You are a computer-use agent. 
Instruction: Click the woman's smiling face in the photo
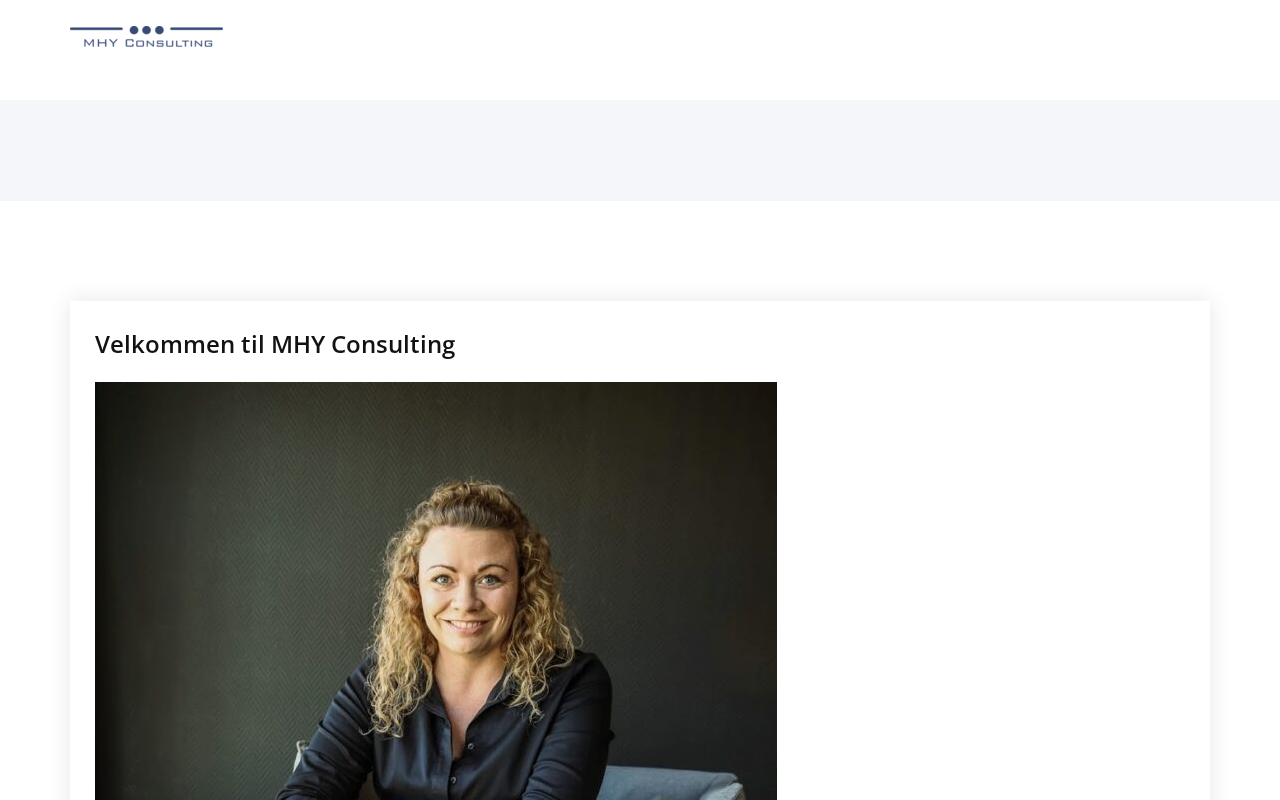pos(468,588)
